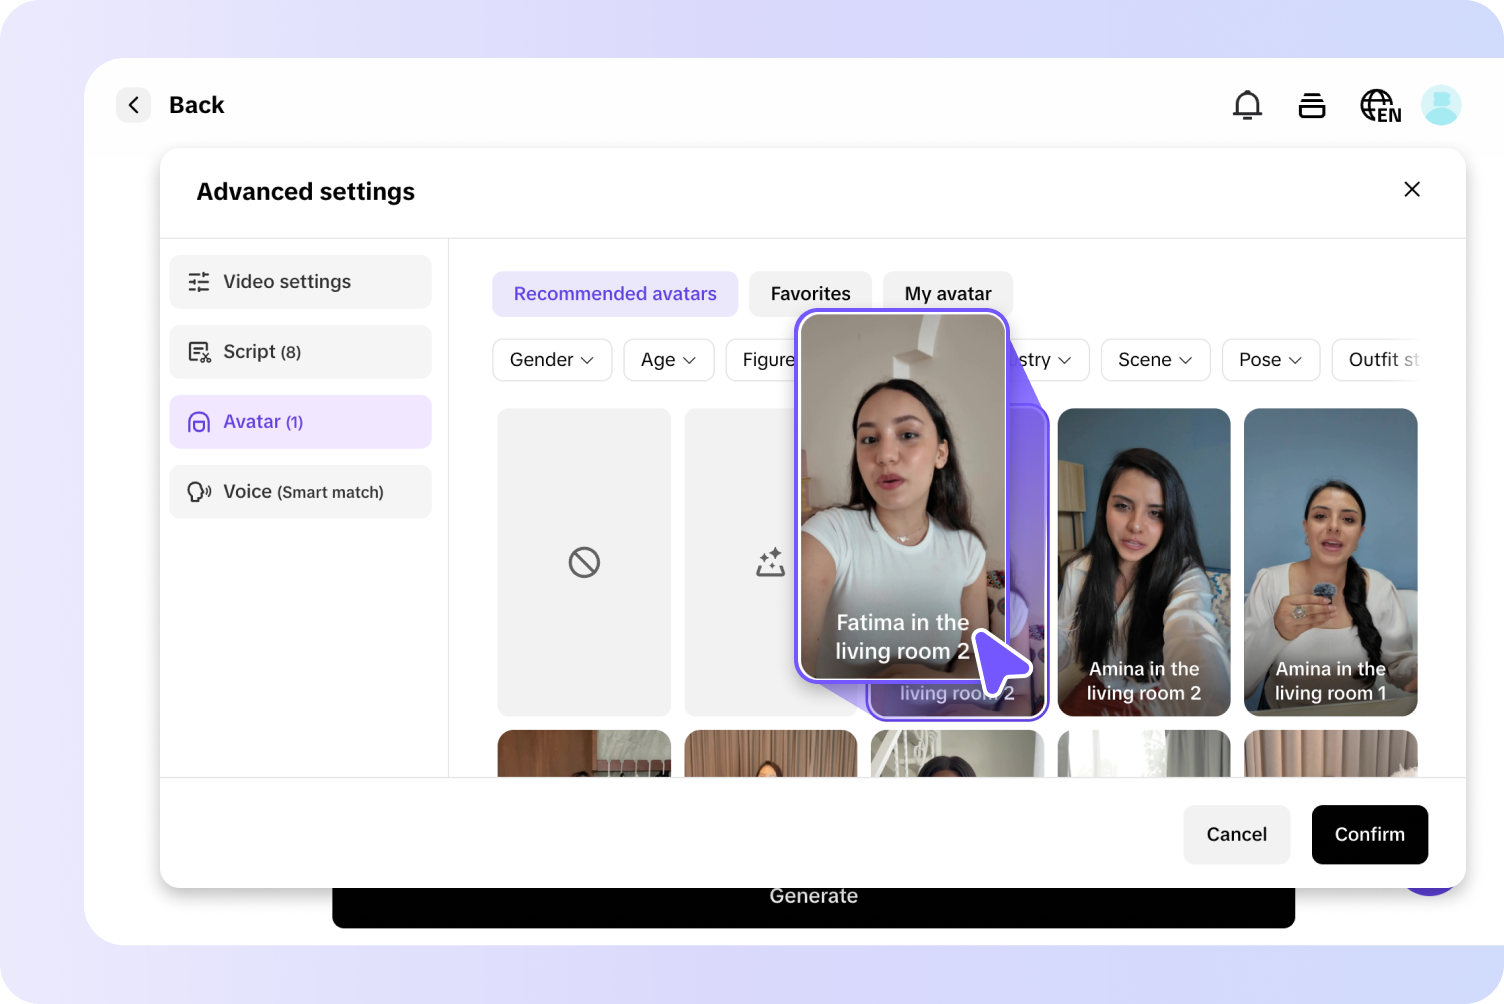Switch to the My avatar tab
The width and height of the screenshot is (1504, 1004).
948,294
